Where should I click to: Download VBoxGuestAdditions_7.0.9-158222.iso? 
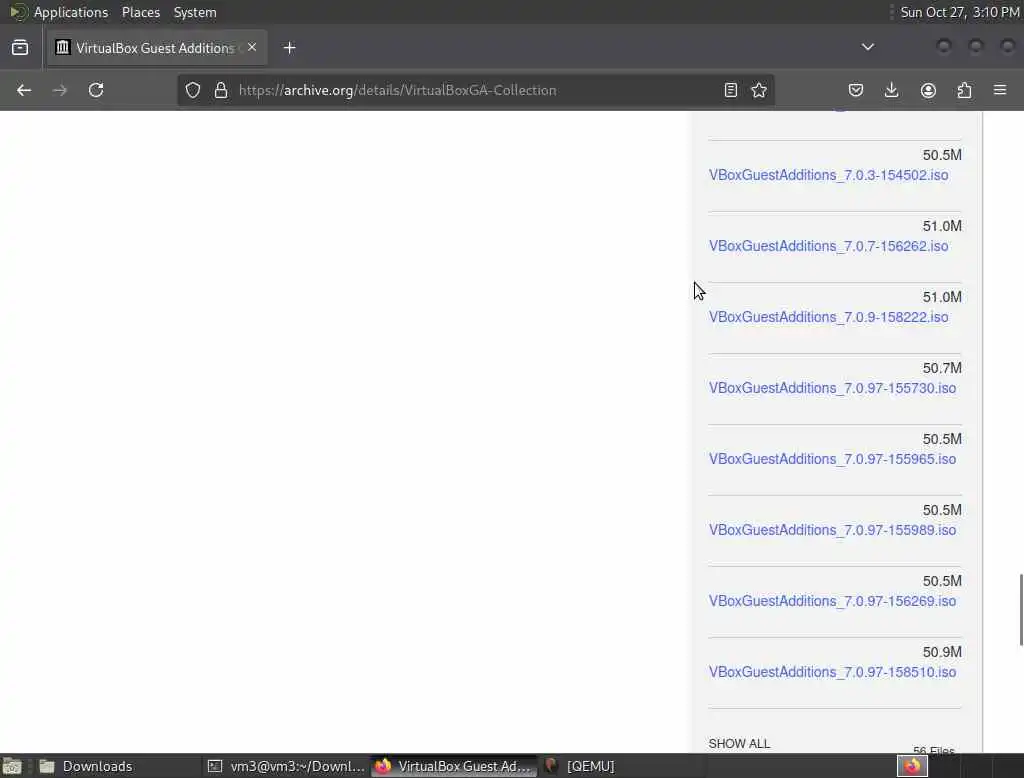(828, 317)
